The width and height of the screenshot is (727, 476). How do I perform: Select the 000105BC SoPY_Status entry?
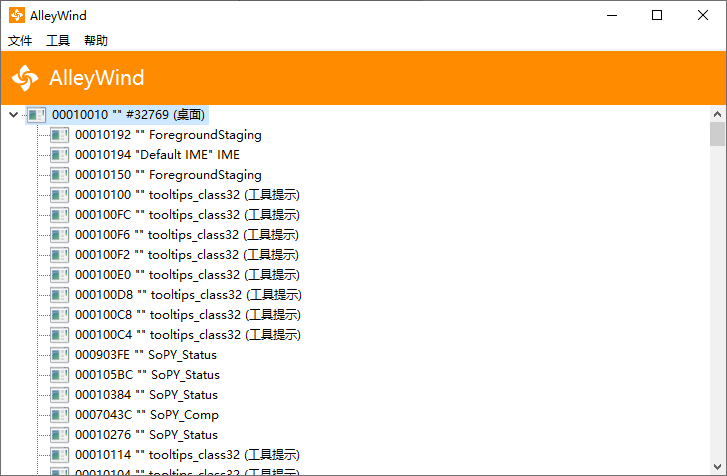point(147,375)
